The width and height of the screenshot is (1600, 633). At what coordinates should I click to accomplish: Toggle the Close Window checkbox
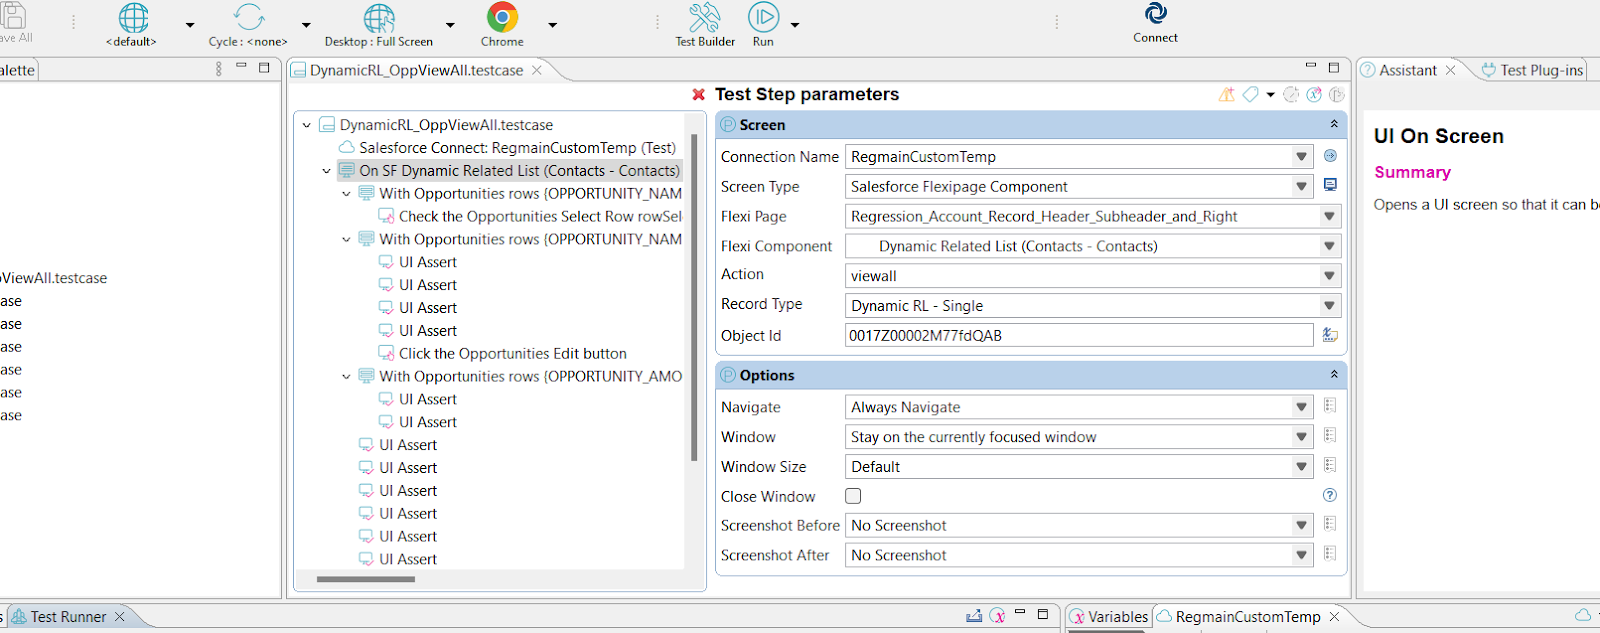click(x=853, y=496)
